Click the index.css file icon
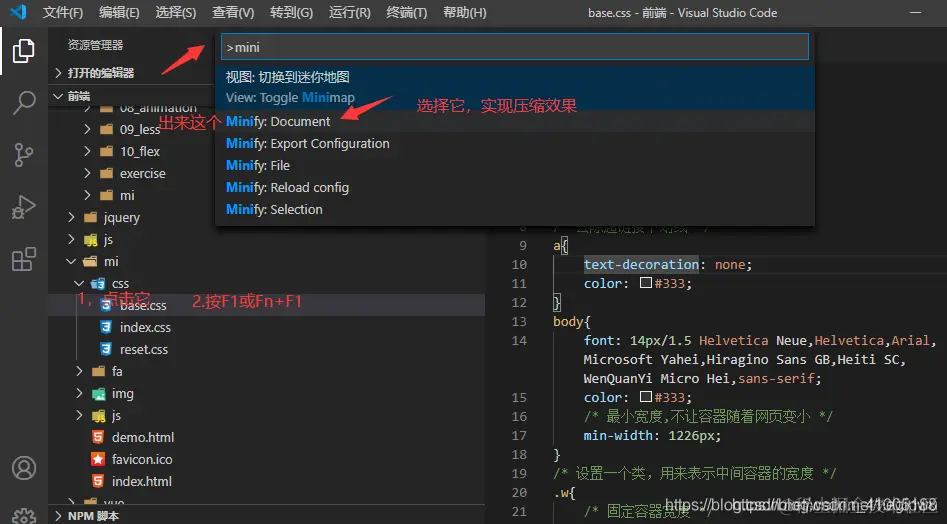The image size is (947, 524). tap(106, 327)
